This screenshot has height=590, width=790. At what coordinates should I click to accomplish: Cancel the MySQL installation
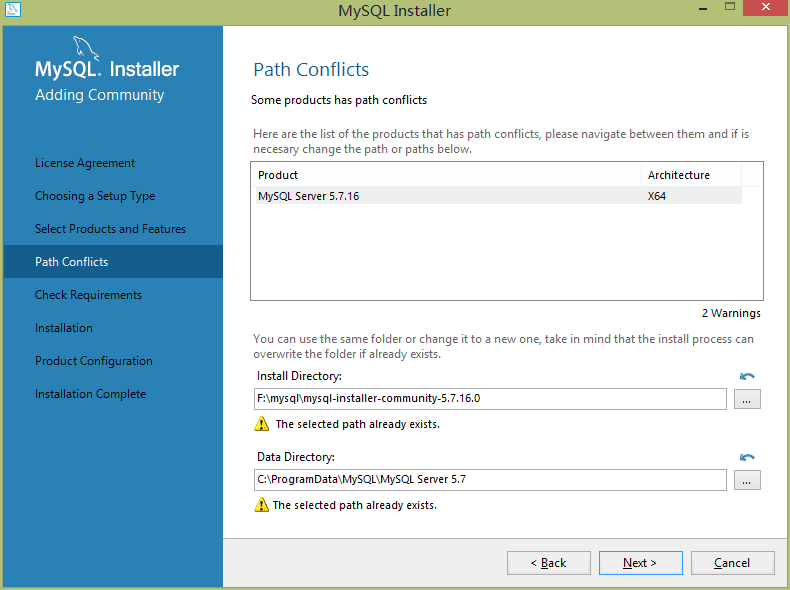[x=732, y=563]
